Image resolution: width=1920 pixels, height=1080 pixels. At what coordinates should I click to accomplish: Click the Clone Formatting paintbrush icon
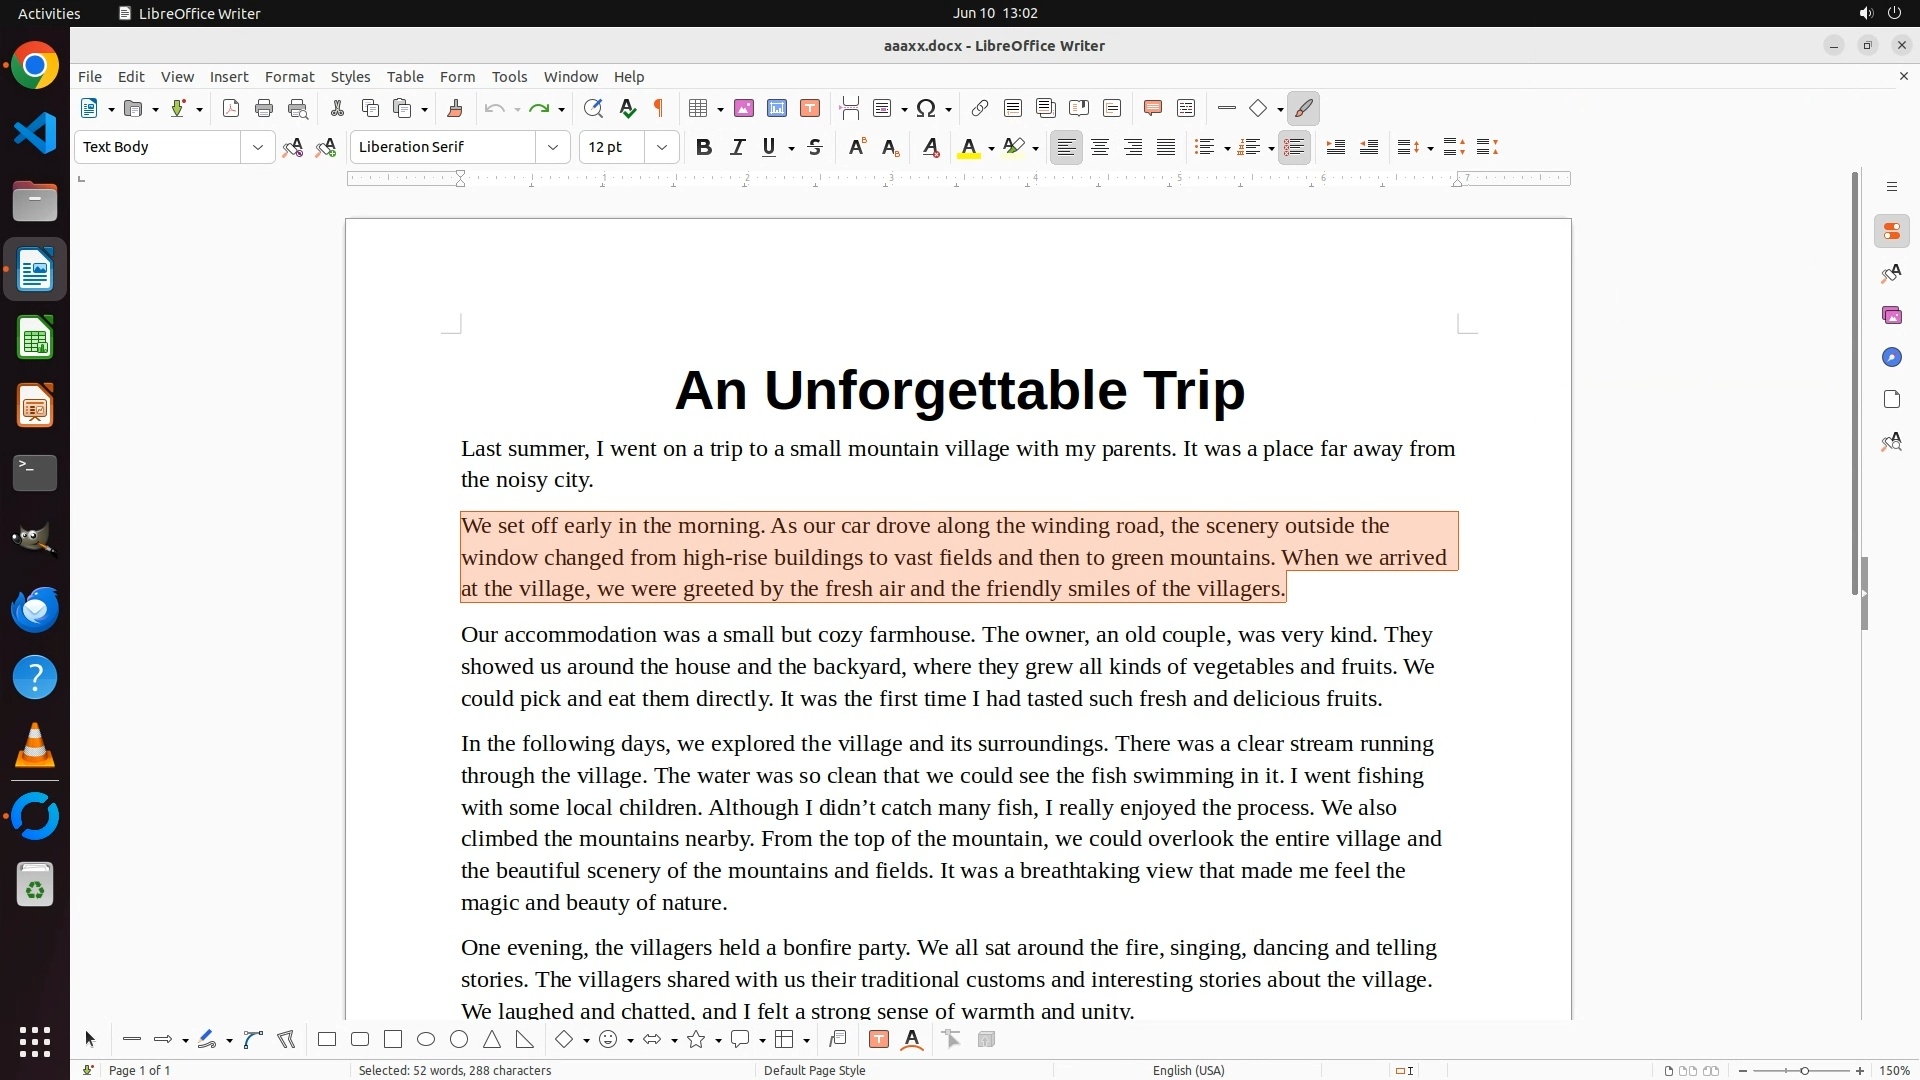click(x=454, y=108)
